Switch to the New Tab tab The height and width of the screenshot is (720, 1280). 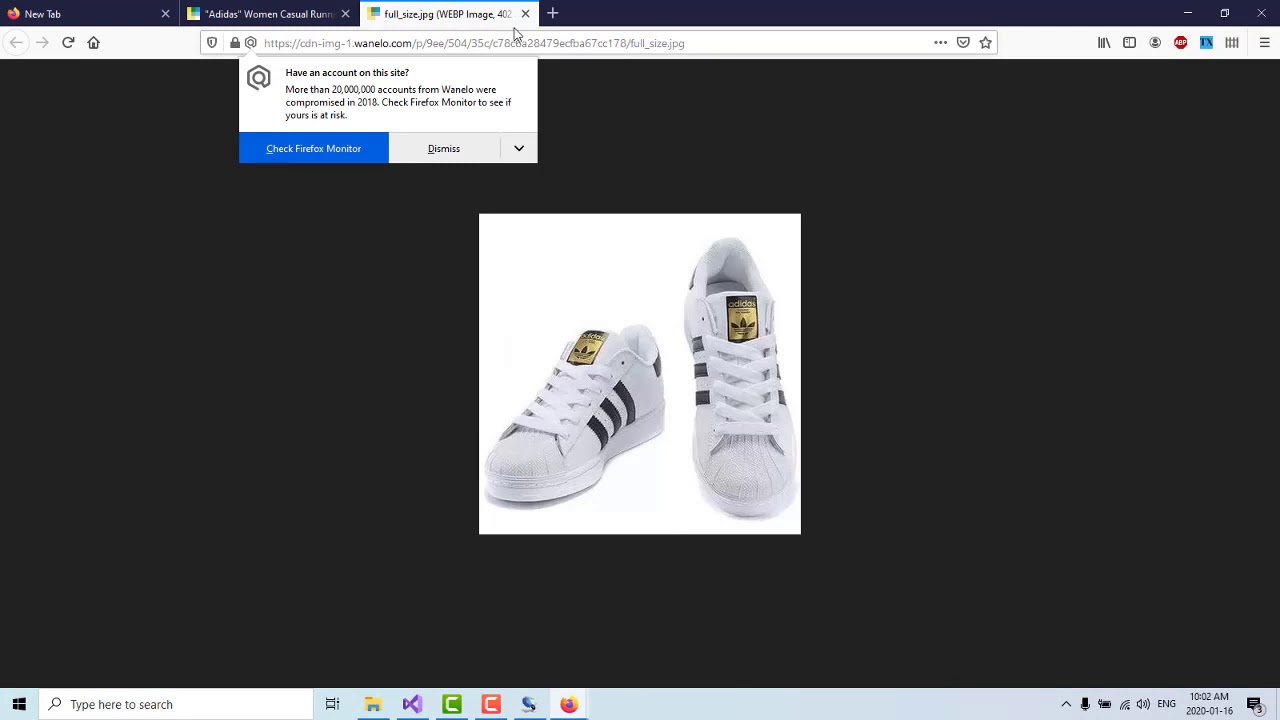pos(78,14)
